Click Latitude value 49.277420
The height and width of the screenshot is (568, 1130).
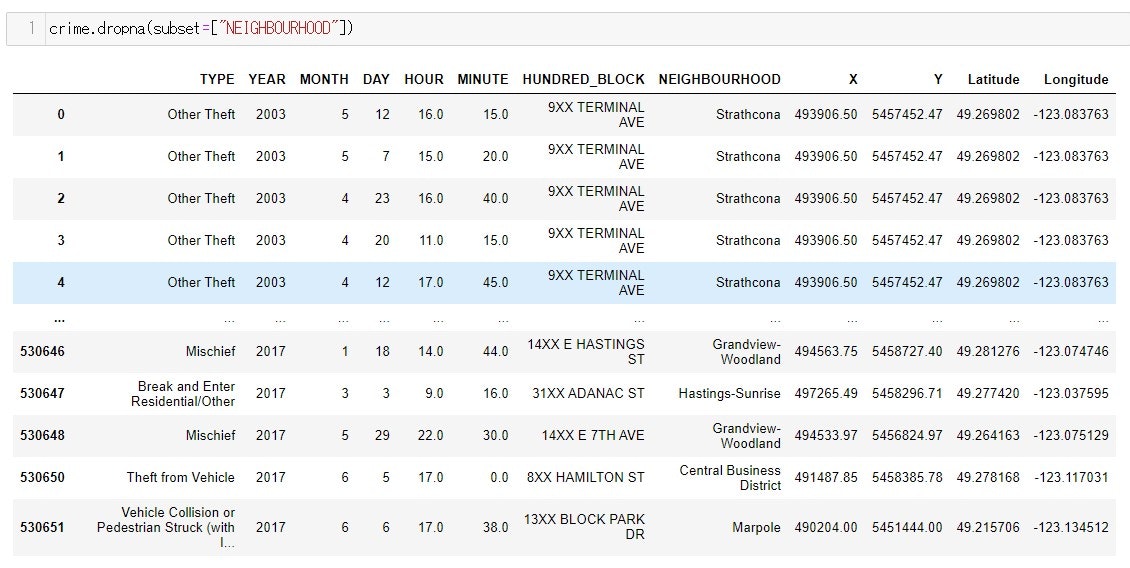[x=988, y=394]
